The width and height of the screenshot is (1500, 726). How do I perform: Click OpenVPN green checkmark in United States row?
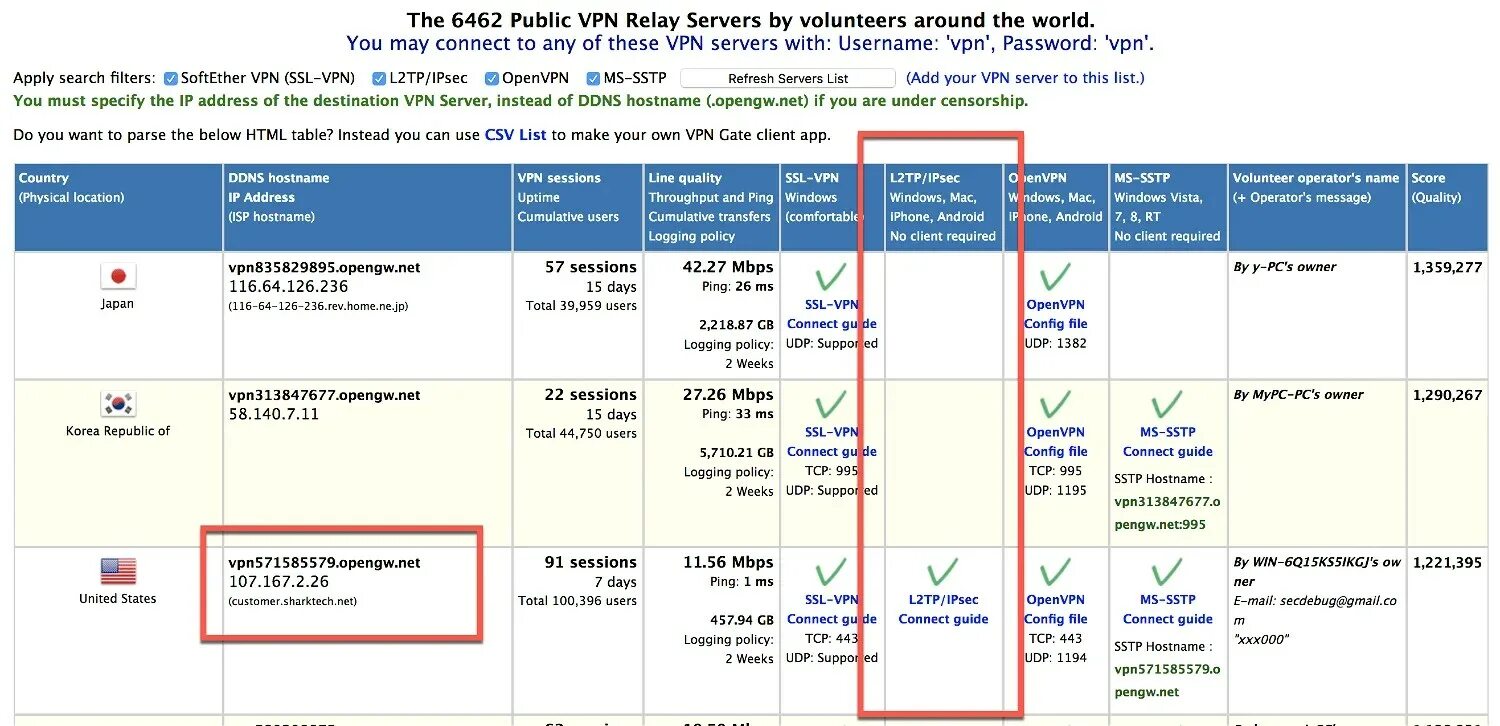click(x=1055, y=572)
